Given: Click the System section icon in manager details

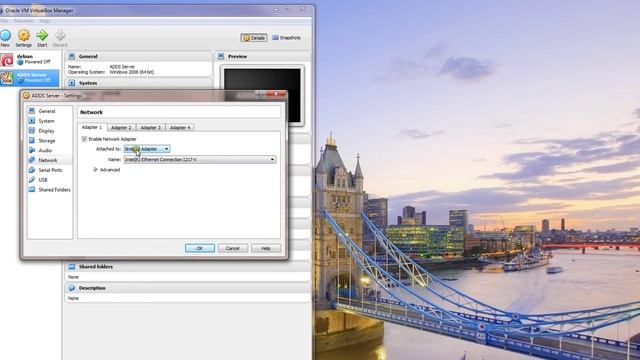Looking at the screenshot, I should (72, 83).
